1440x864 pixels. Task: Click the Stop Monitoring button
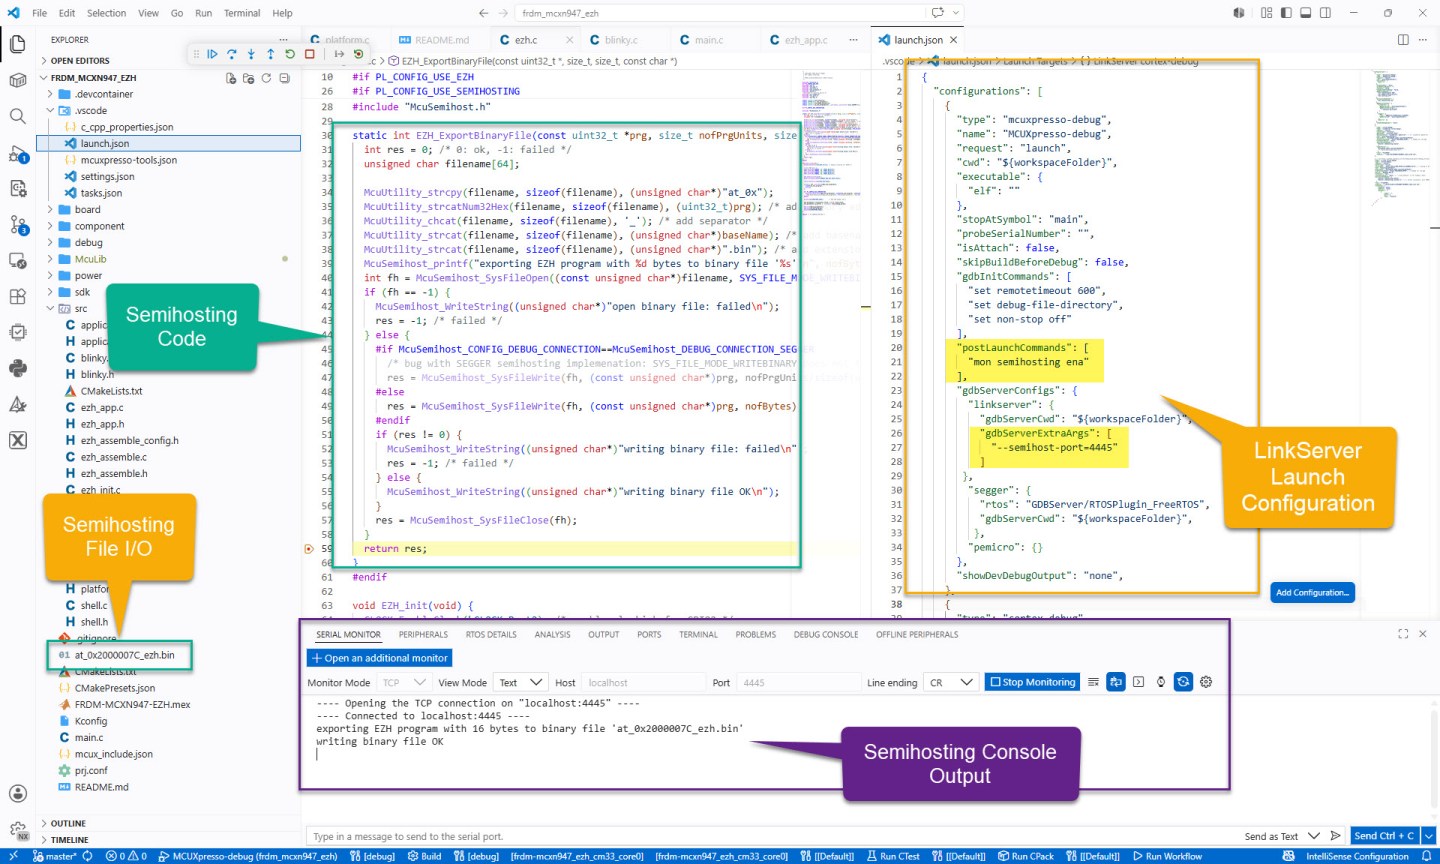[1032, 682]
